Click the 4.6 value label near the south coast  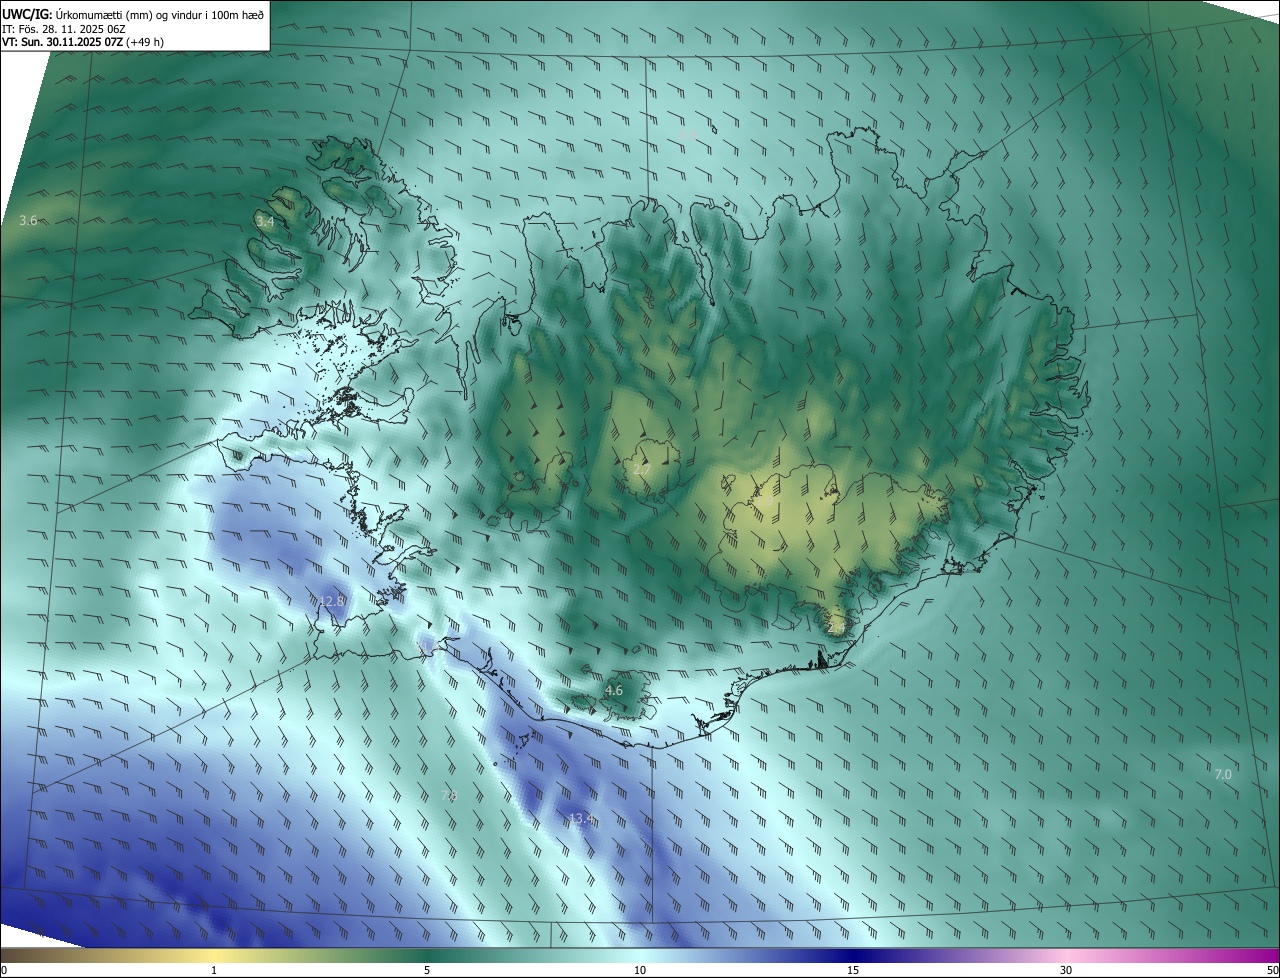[x=614, y=690]
